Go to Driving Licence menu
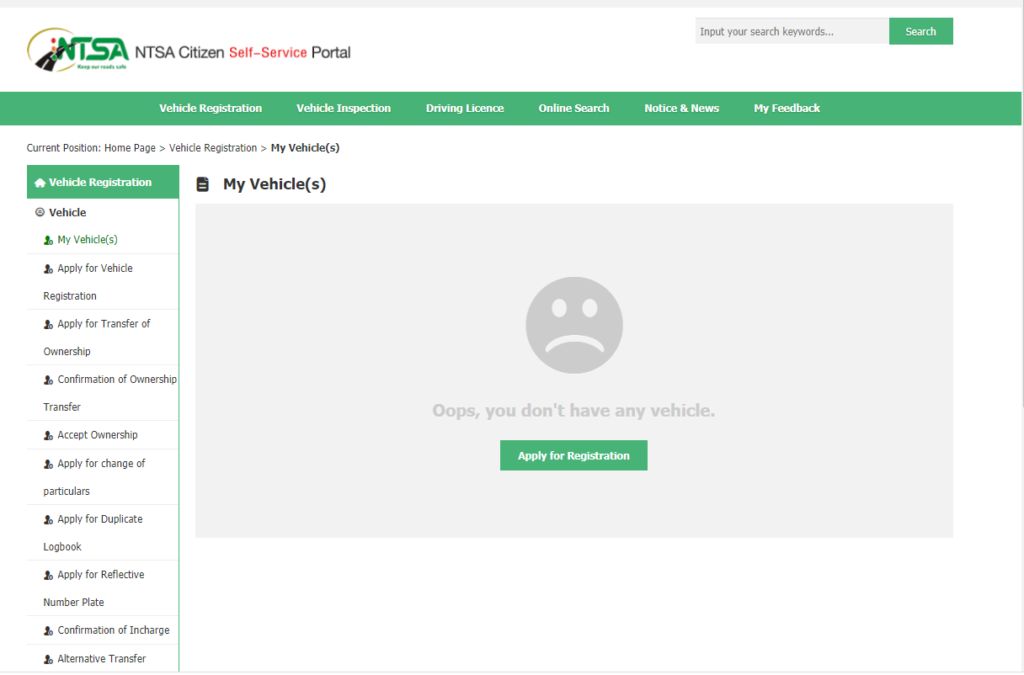This screenshot has height=675, width=1024. (464, 108)
